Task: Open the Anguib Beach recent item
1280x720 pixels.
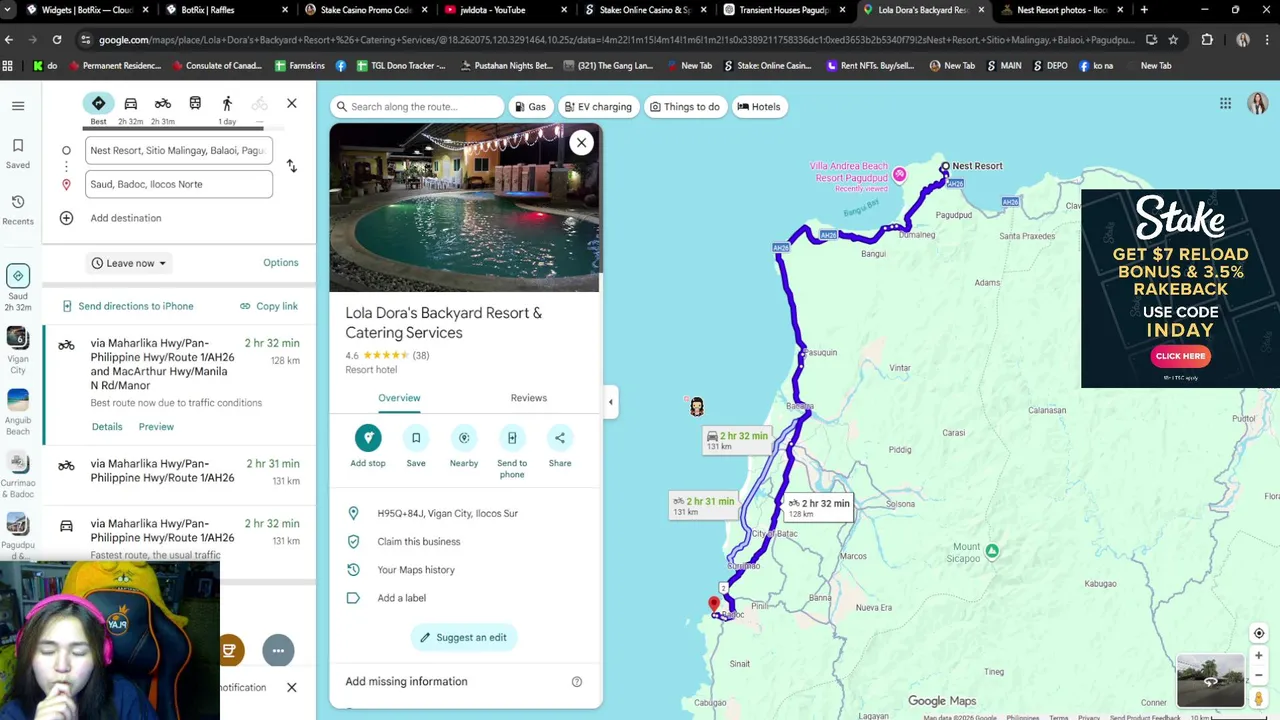Action: [x=18, y=412]
